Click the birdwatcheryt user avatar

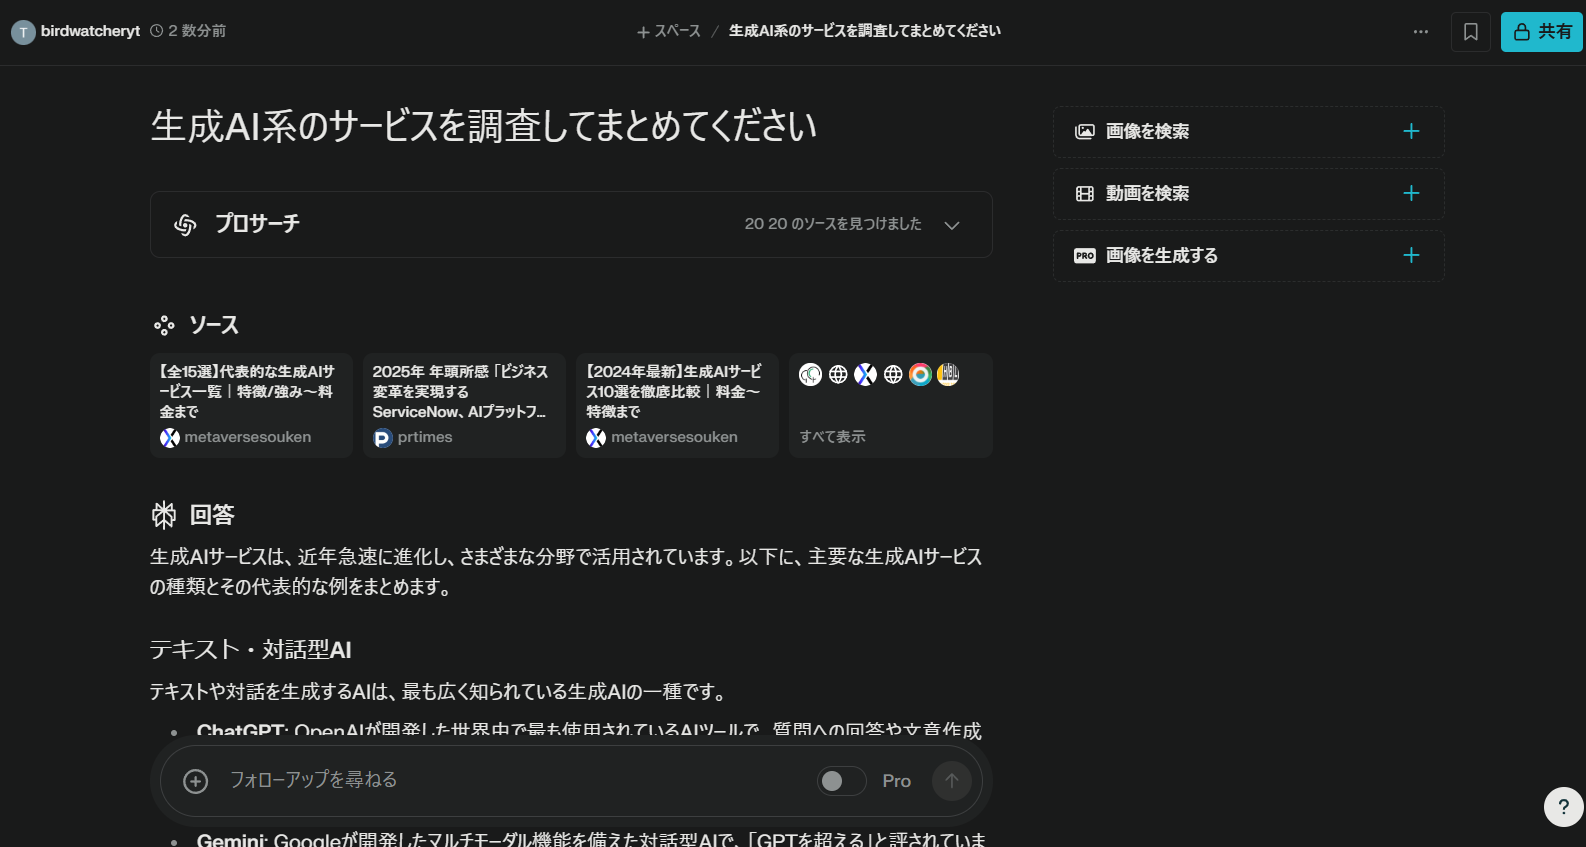coord(23,32)
